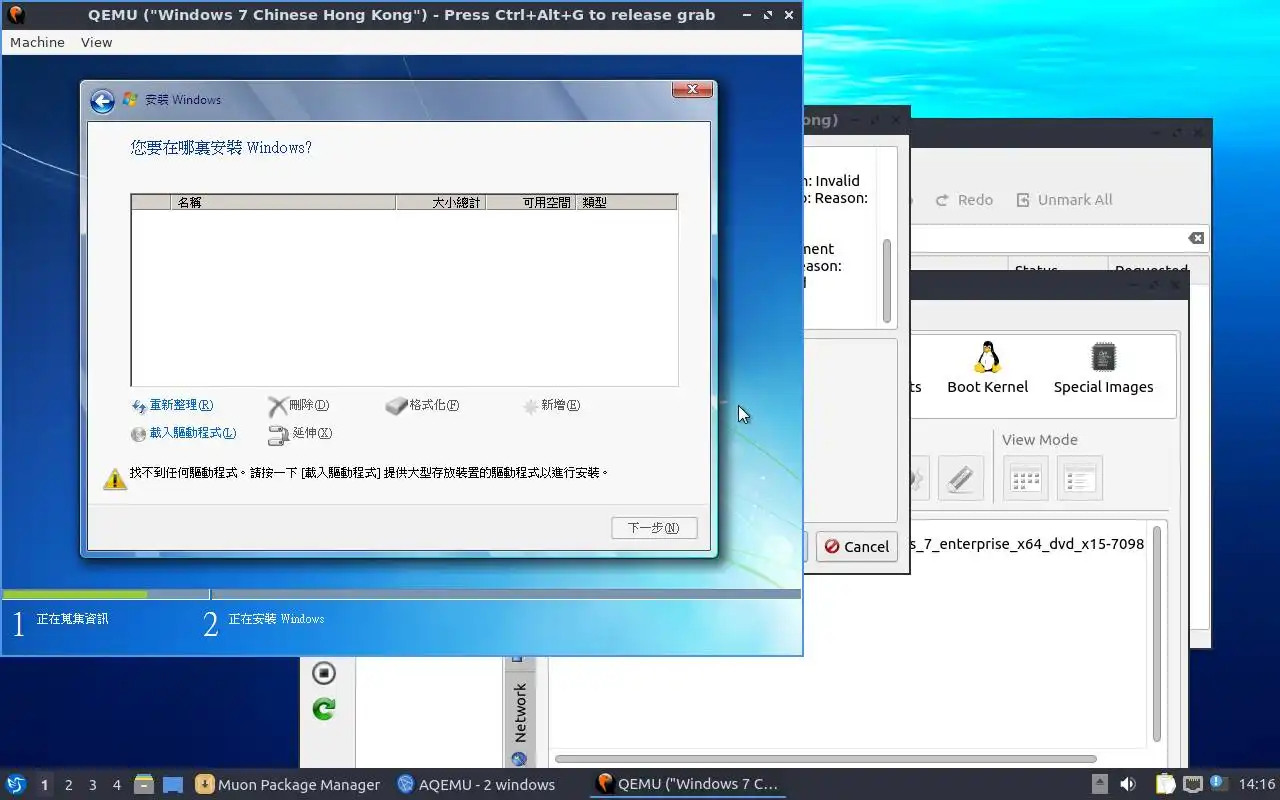Click 載入驅動程式 (Load driver) link
Viewport: 1280px width, 800px height.
183,434
